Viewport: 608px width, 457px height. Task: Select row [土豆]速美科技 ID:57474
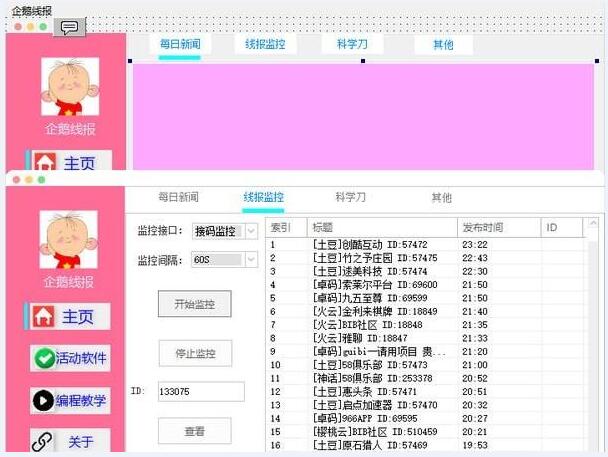pos(427,271)
